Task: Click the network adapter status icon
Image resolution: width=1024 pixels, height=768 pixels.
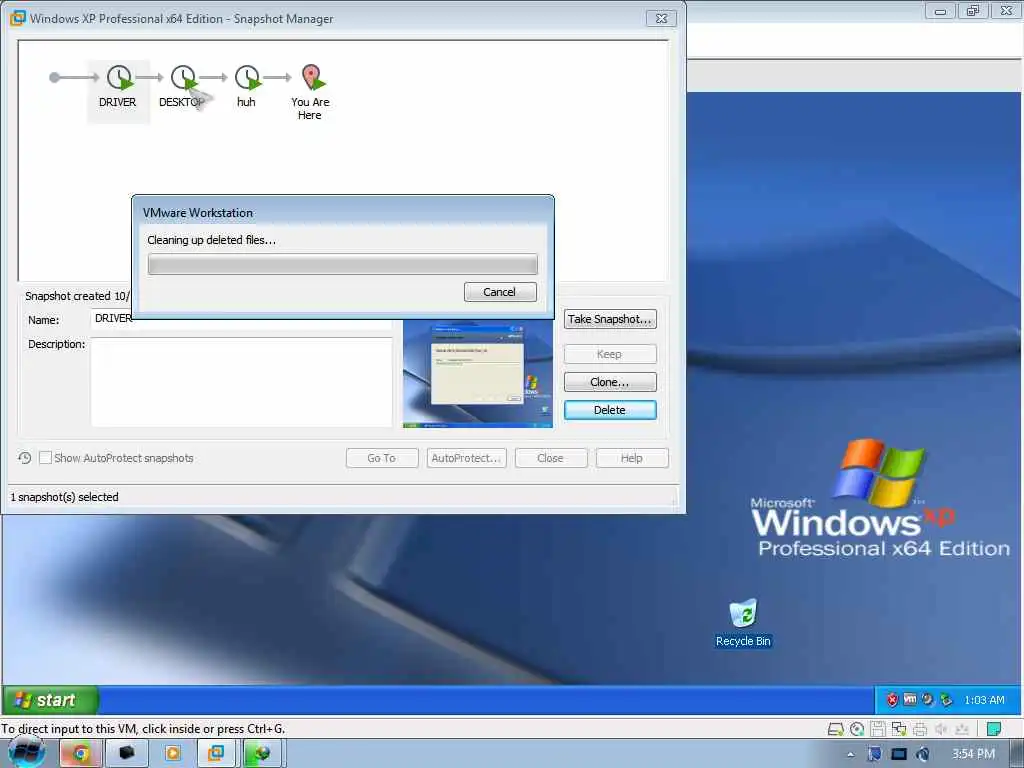Action: point(899,729)
